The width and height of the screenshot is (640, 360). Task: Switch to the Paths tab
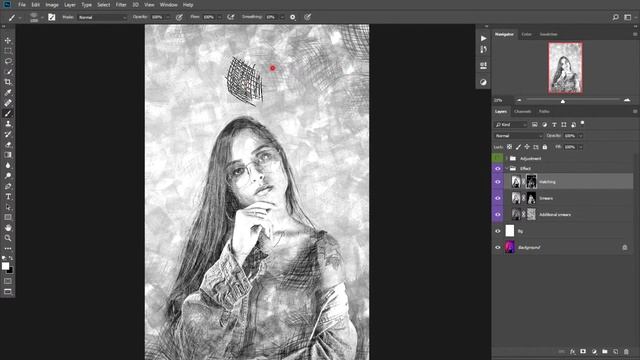[x=544, y=111]
